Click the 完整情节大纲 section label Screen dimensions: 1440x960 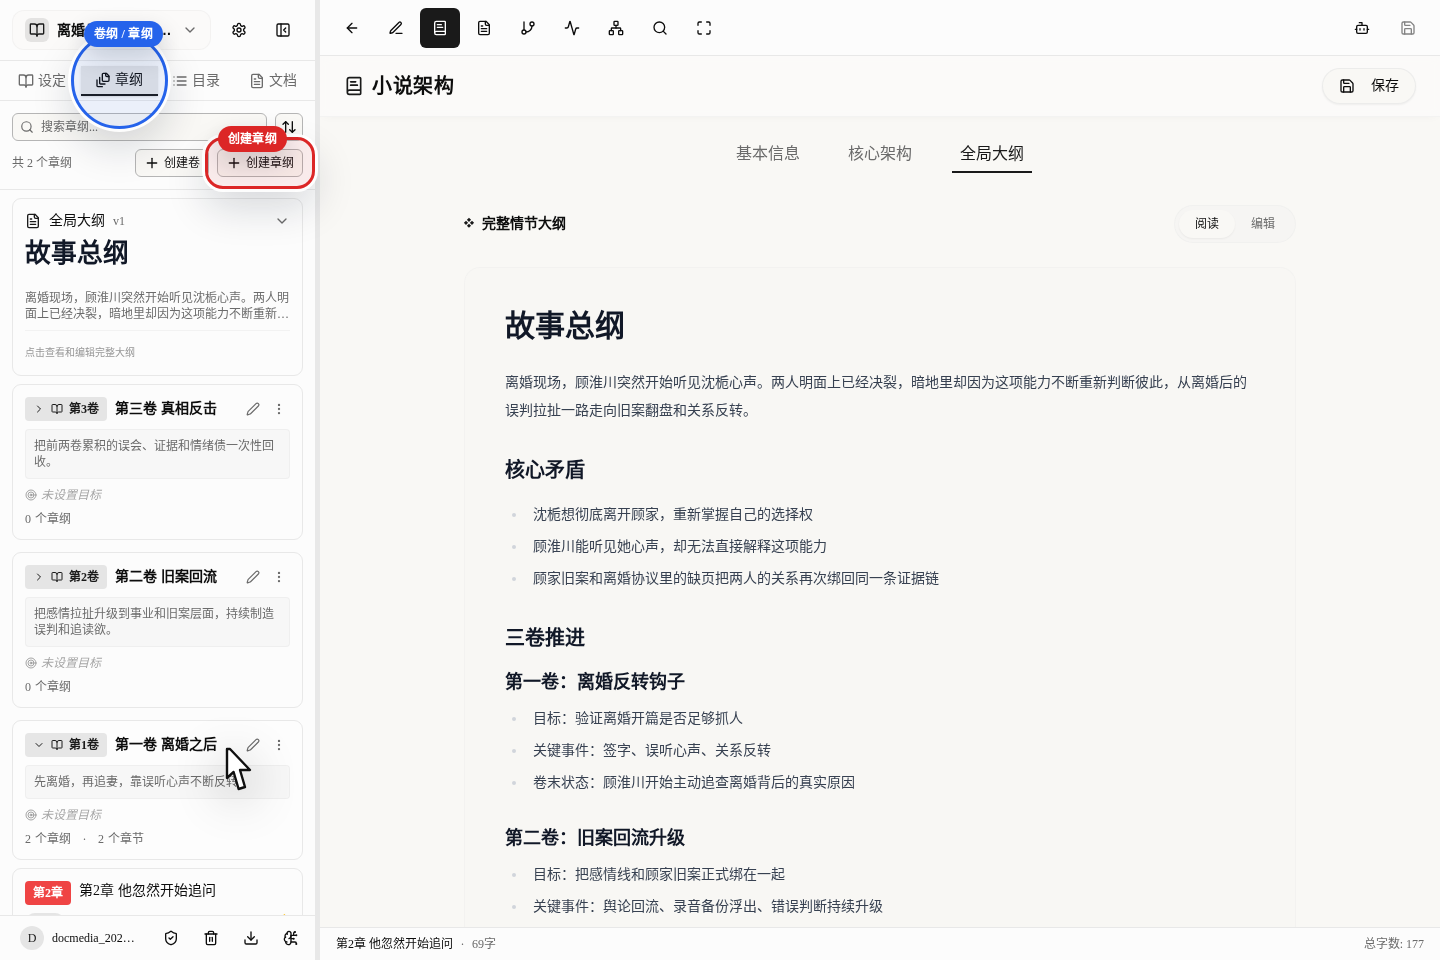[x=523, y=224]
